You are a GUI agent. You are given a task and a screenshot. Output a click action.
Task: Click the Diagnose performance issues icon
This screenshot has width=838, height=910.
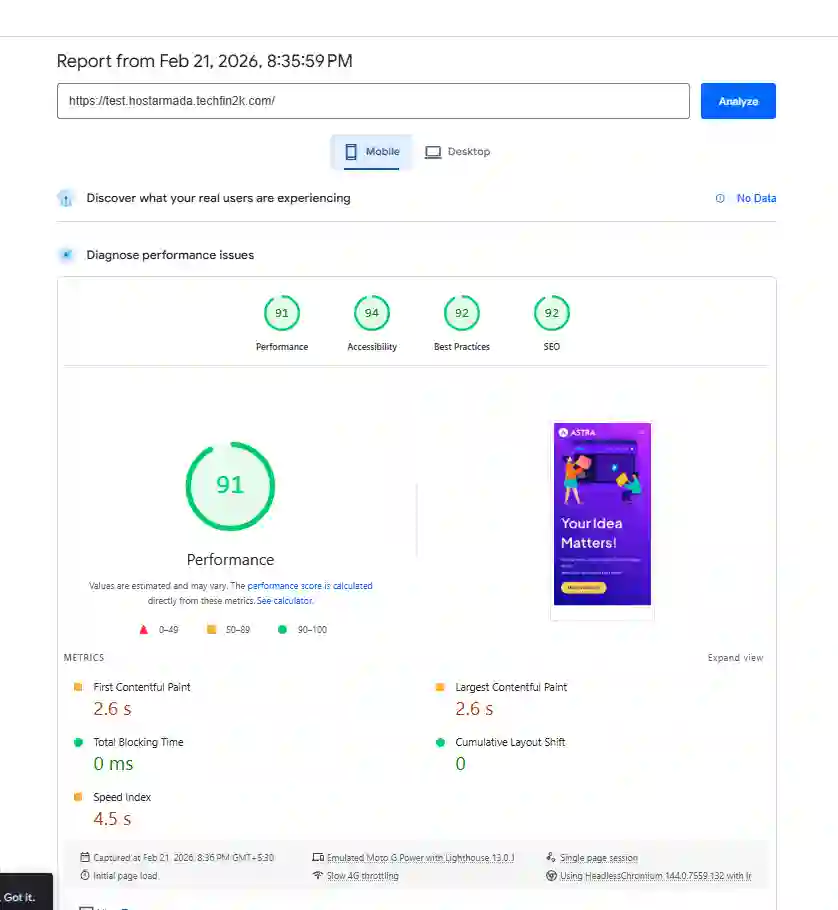tap(66, 255)
